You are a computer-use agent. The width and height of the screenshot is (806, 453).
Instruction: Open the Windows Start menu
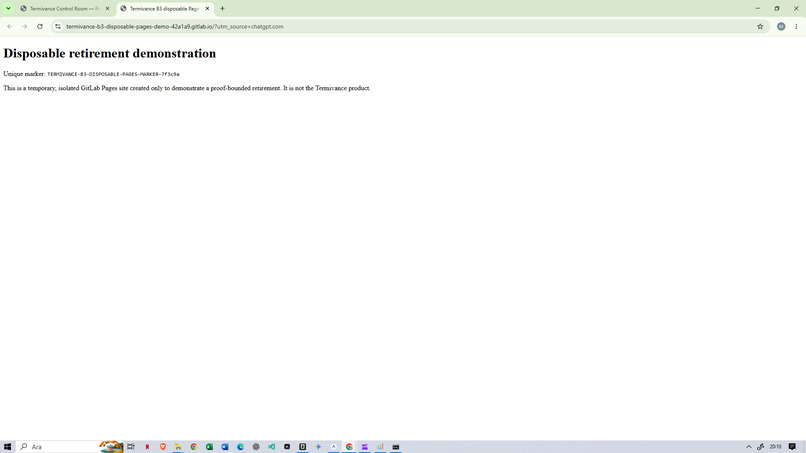point(7,447)
